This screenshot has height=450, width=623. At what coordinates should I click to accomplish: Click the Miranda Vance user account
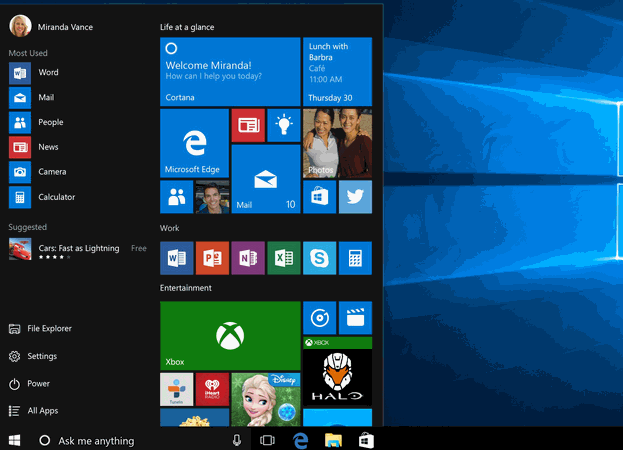(x=51, y=26)
